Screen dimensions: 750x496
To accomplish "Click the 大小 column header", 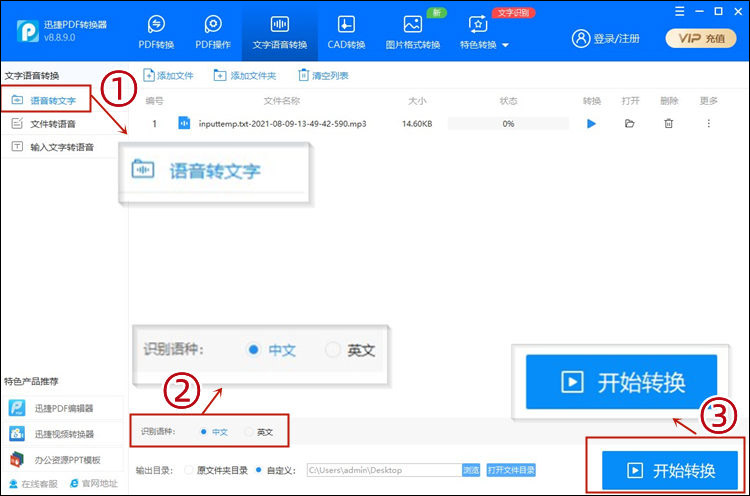I will tap(417, 100).
